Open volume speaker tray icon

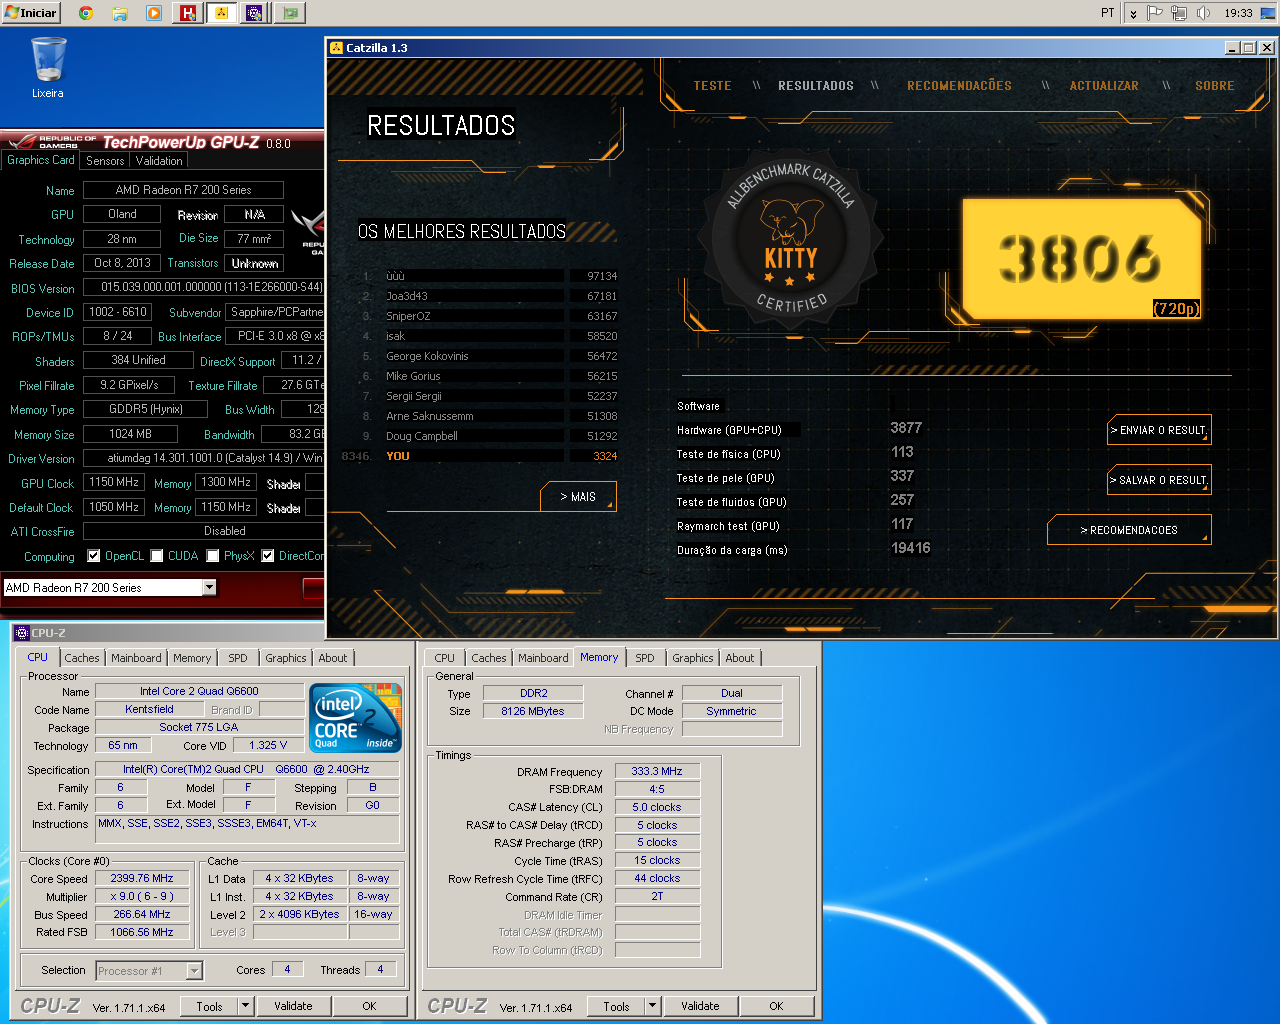tap(1203, 13)
